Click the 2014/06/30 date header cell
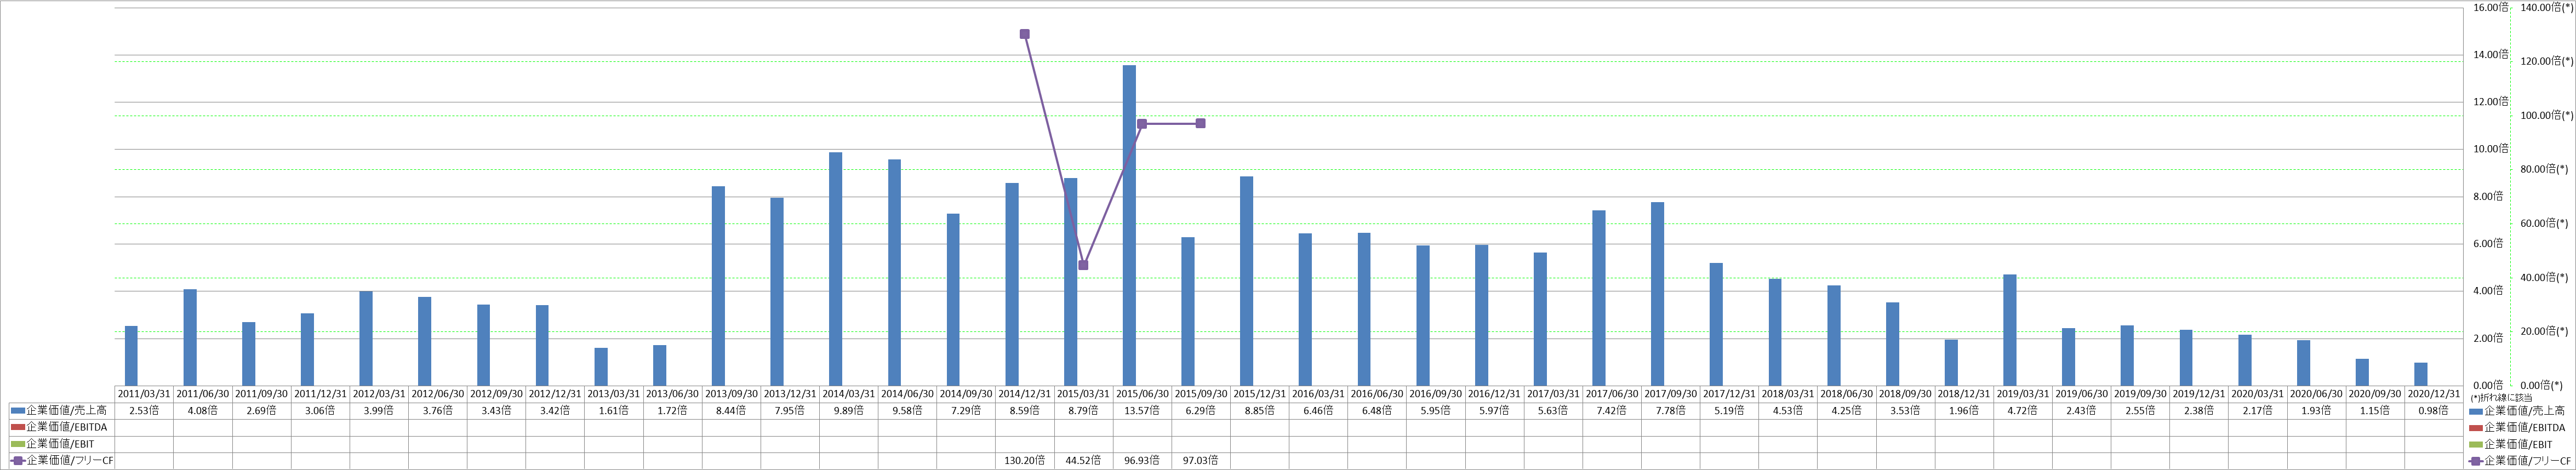The image size is (2576, 470). click(x=907, y=394)
